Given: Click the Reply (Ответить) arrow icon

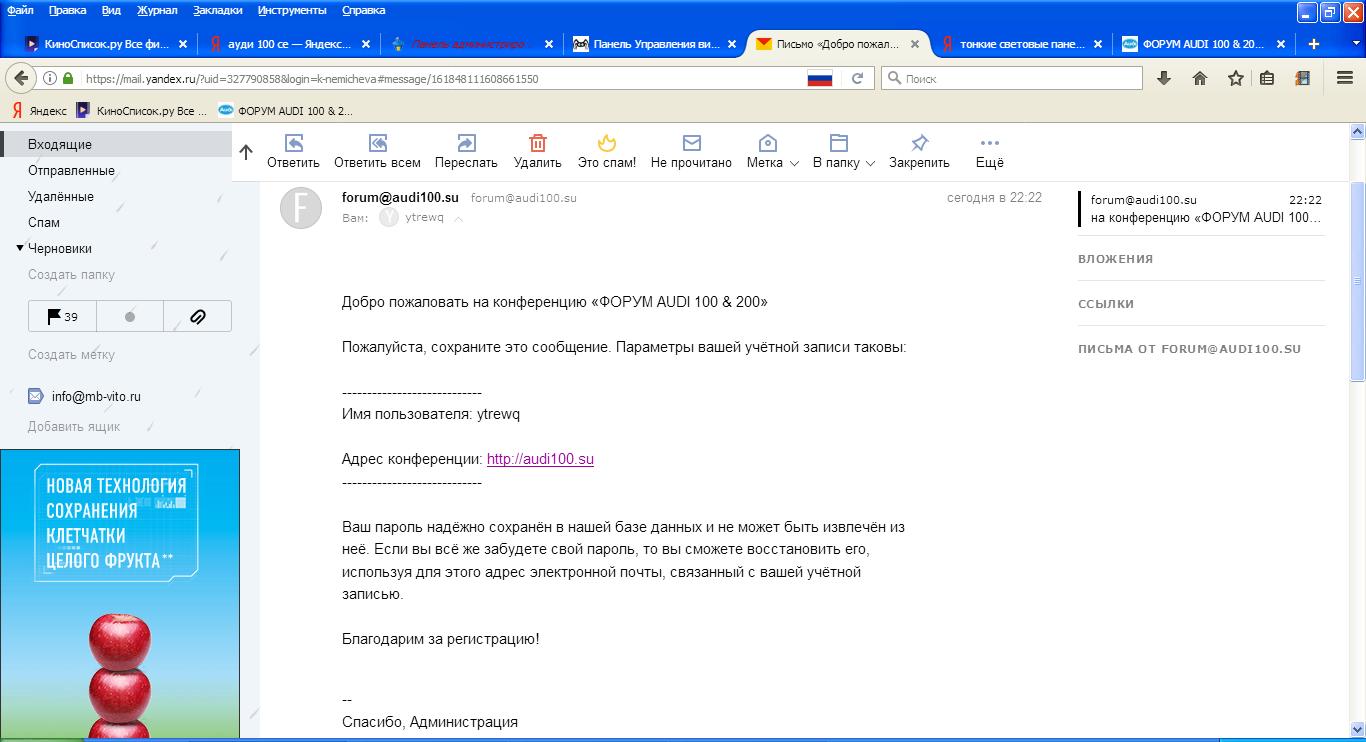Looking at the screenshot, I should point(293,143).
